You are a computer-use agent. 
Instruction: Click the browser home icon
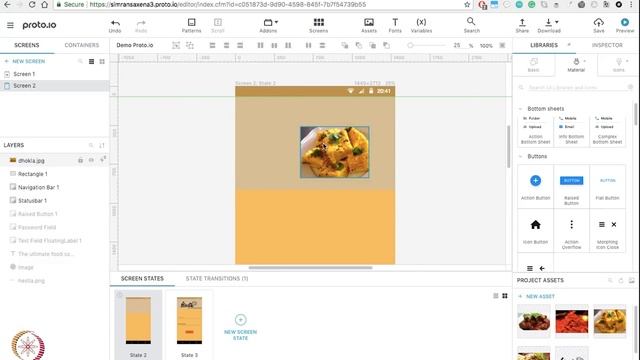coord(44,4)
